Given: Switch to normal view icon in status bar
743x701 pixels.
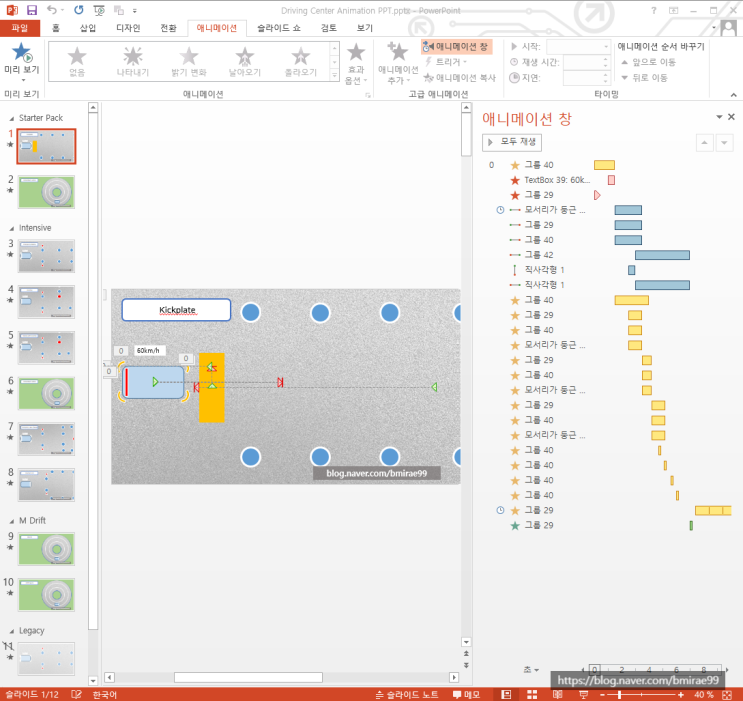Looking at the screenshot, I should [506, 694].
